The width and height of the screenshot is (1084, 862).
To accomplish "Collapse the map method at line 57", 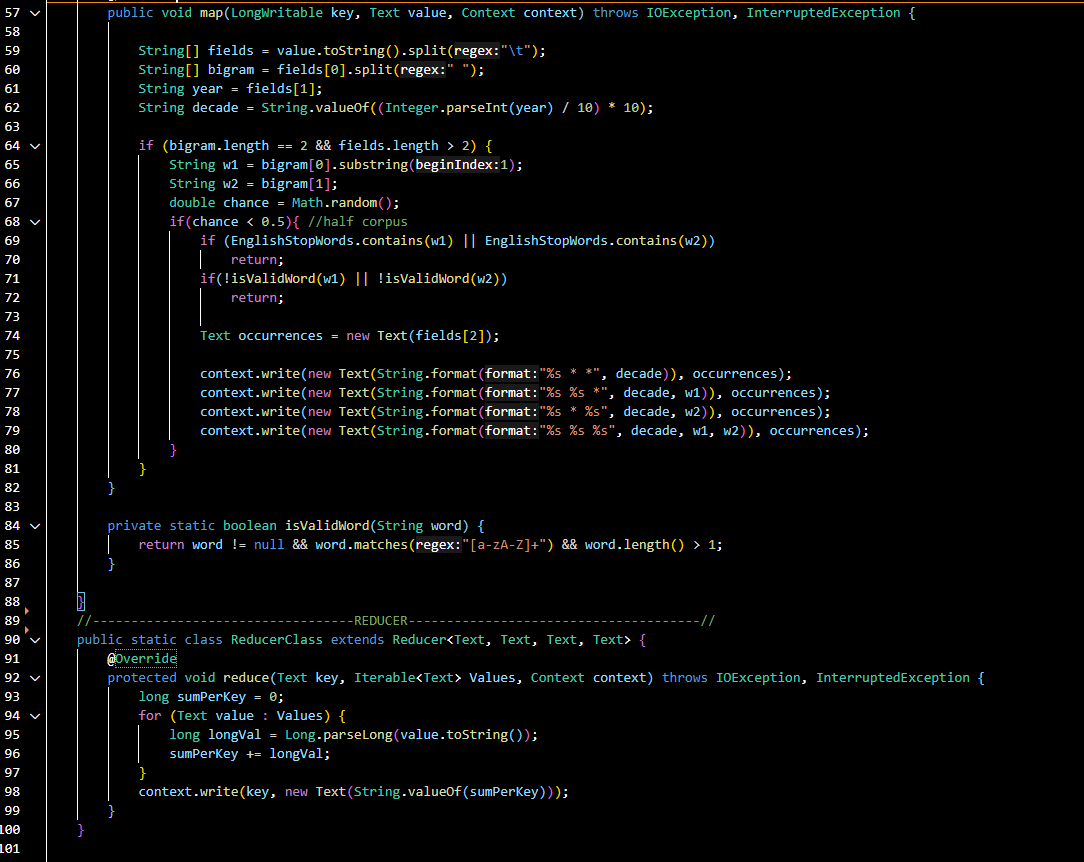I will pos(35,13).
